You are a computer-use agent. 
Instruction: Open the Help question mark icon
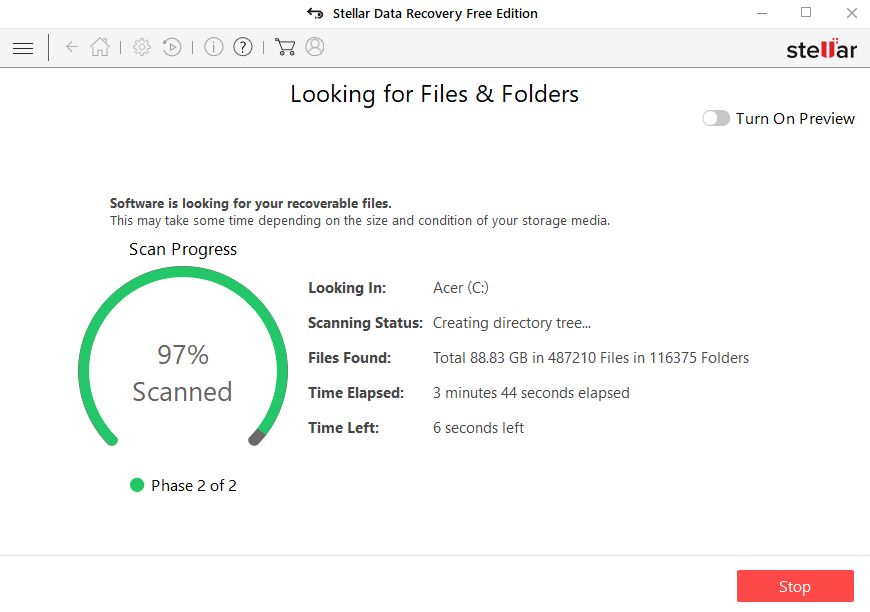(x=243, y=46)
